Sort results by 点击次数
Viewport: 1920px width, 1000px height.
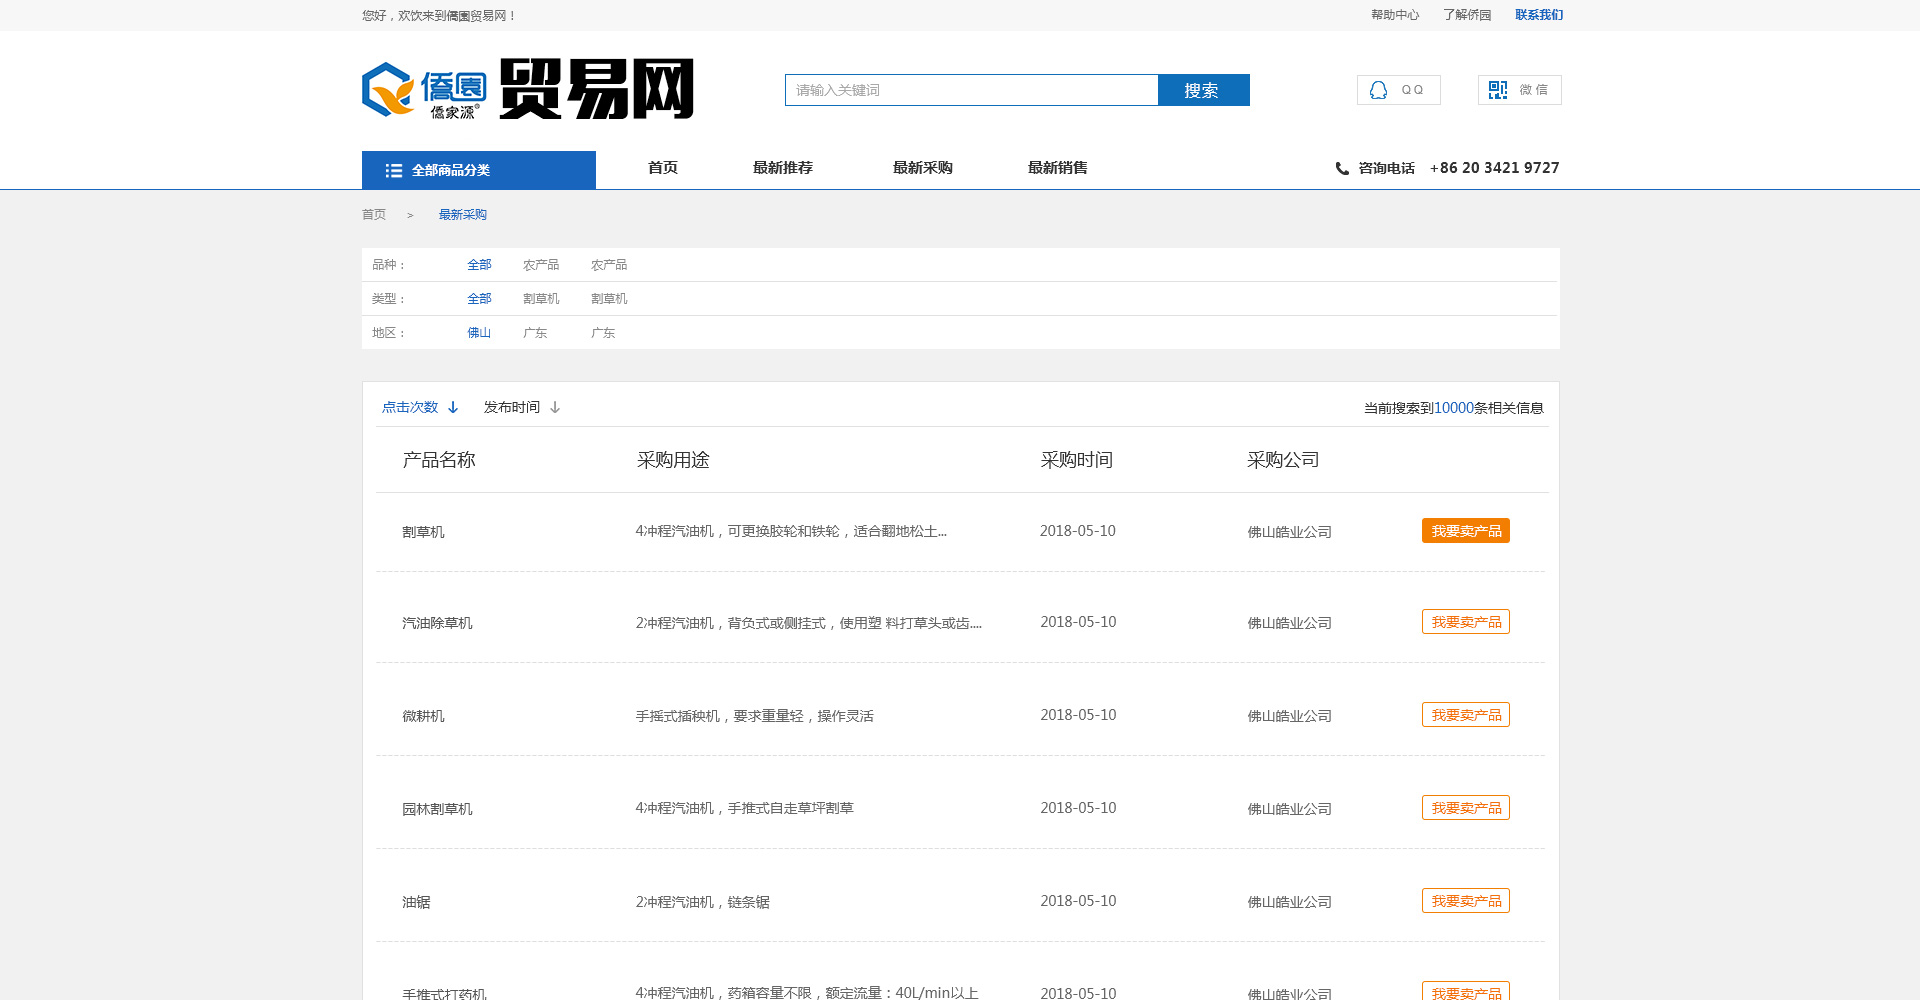click(x=410, y=408)
